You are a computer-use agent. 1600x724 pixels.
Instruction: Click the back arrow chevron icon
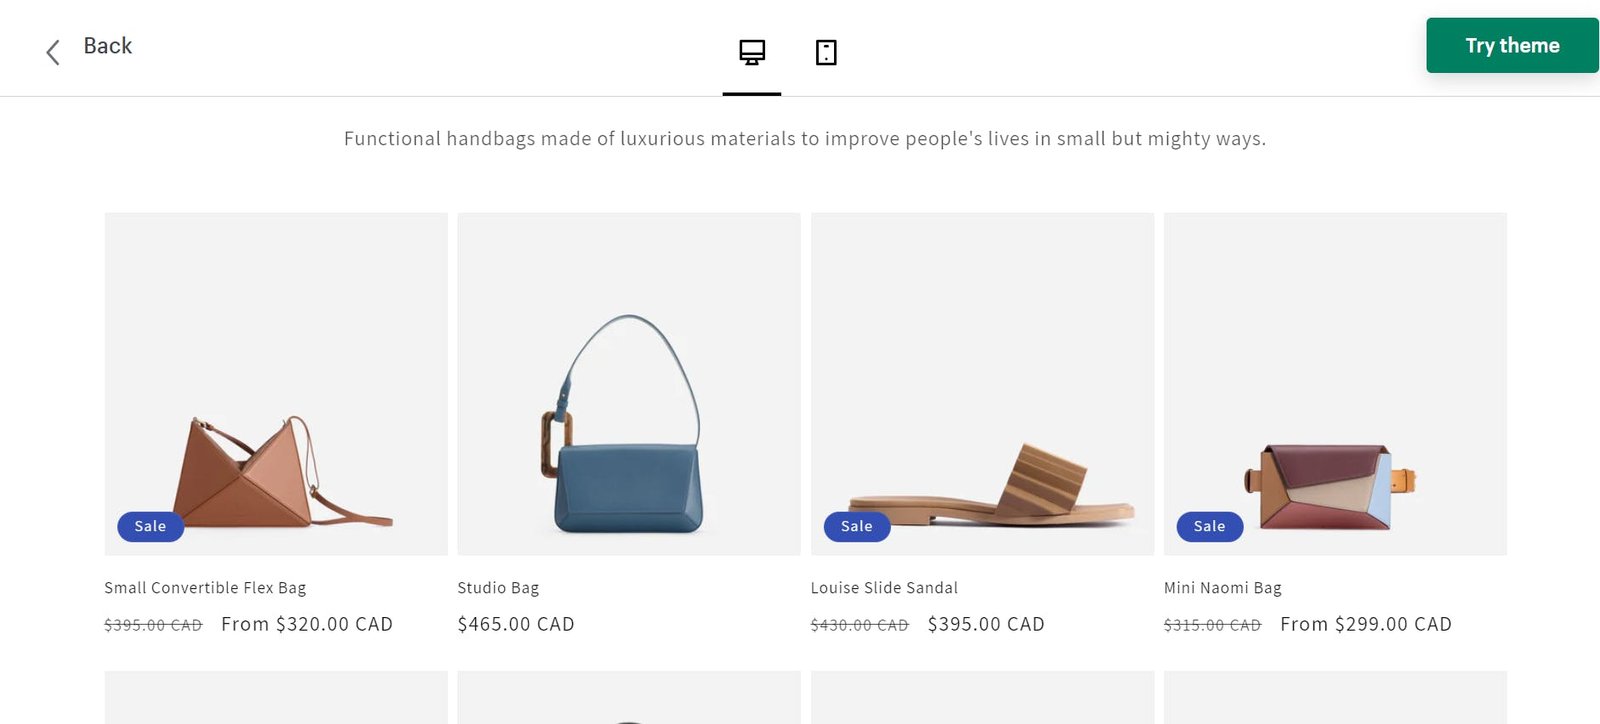[52, 52]
